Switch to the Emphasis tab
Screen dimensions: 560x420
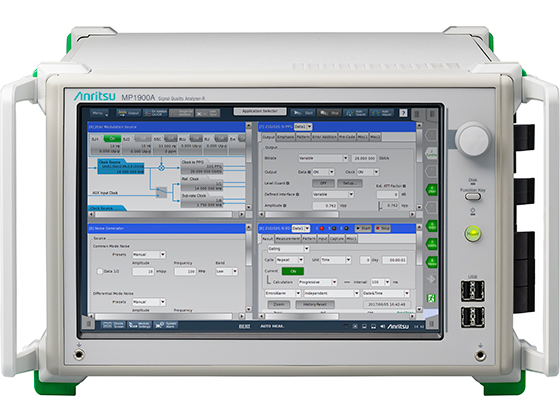coord(285,137)
